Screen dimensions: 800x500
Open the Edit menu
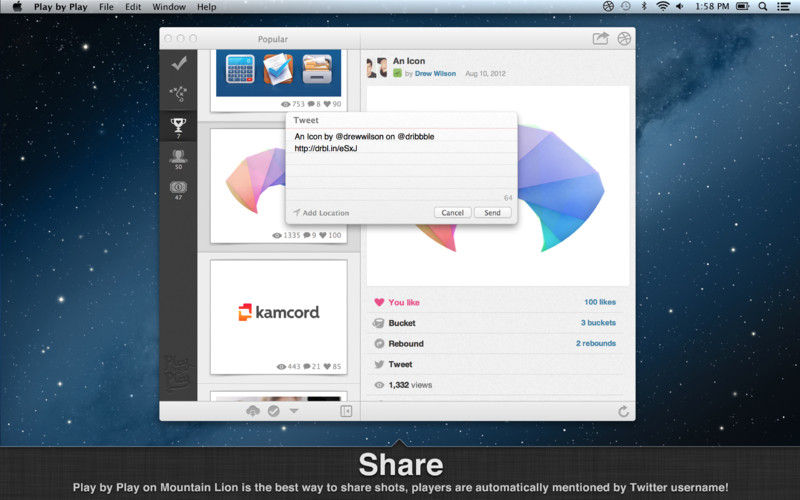point(133,7)
